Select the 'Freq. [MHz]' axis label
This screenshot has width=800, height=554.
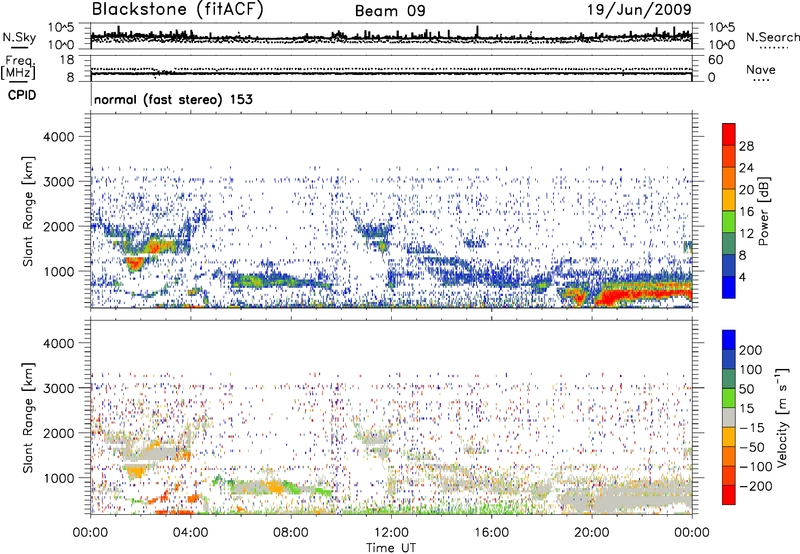pos(18,67)
